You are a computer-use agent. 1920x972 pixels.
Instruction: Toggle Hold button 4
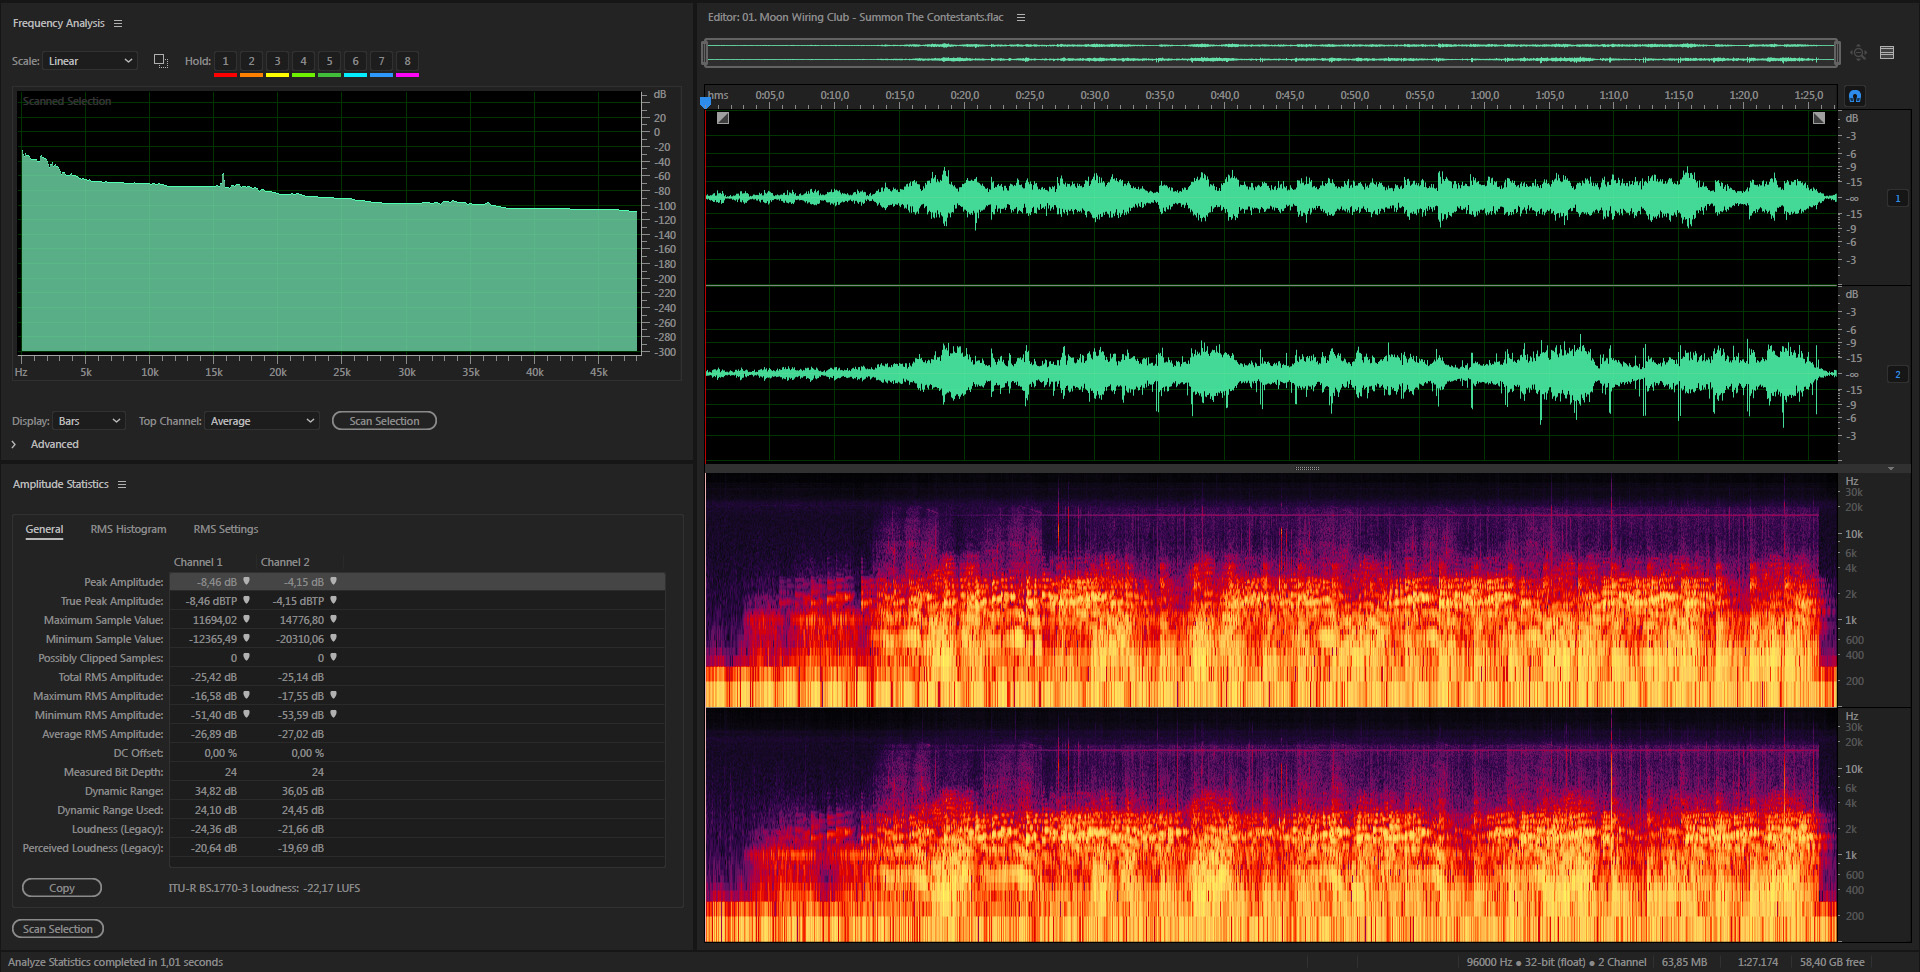click(x=303, y=62)
